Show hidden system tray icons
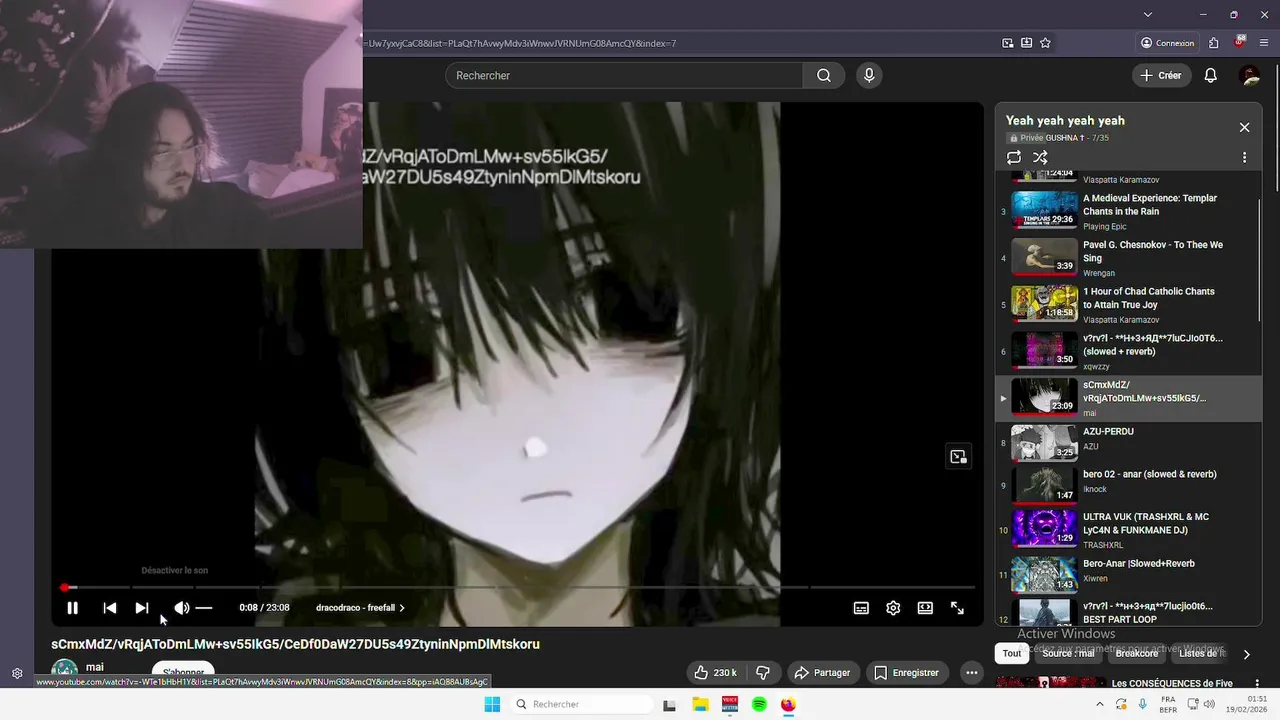This screenshot has height=720, width=1280. click(1100, 704)
